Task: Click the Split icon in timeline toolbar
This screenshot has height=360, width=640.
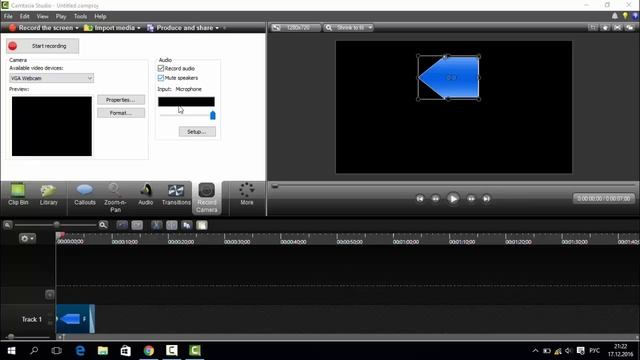Action: coord(171,225)
